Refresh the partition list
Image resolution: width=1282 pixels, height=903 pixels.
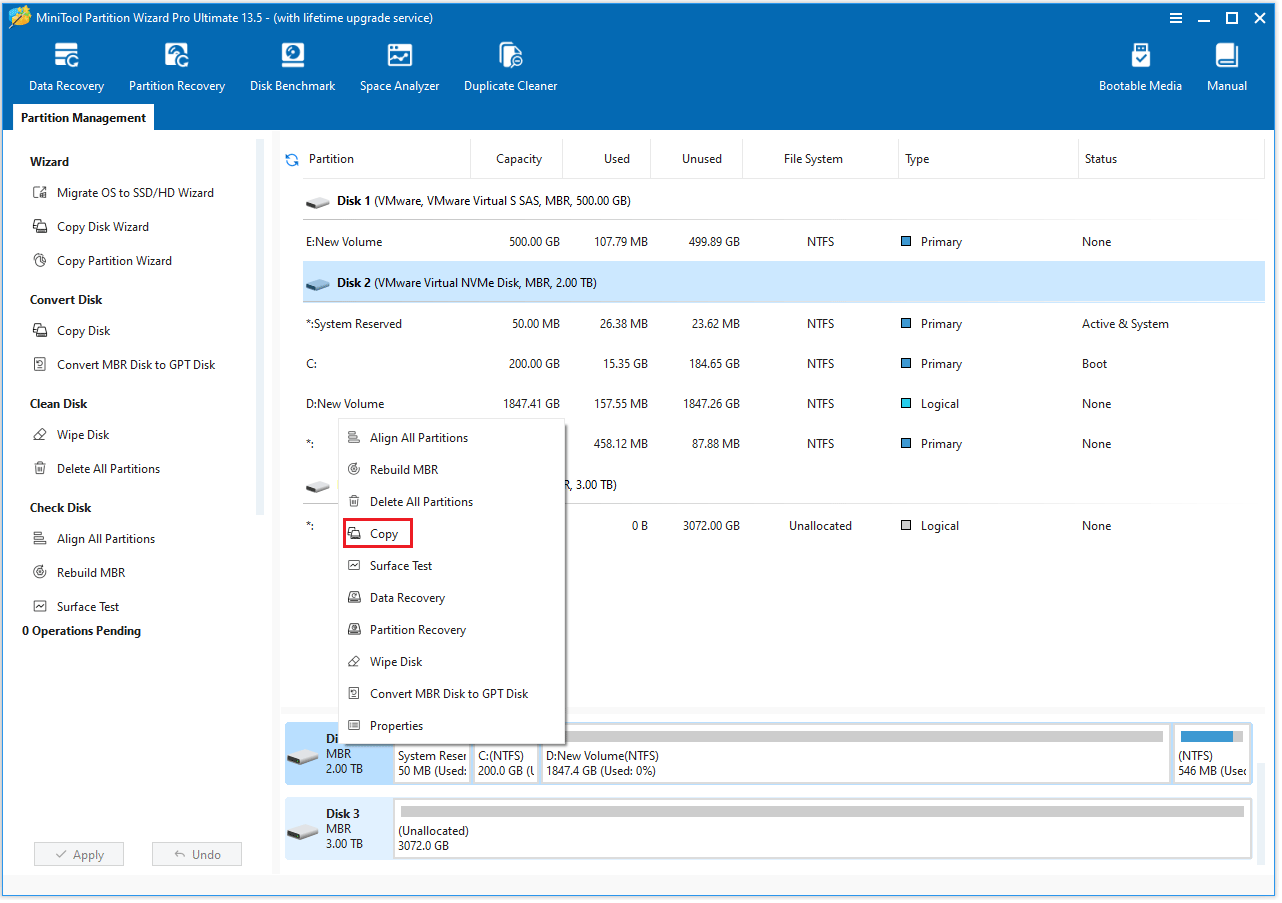pos(291,158)
